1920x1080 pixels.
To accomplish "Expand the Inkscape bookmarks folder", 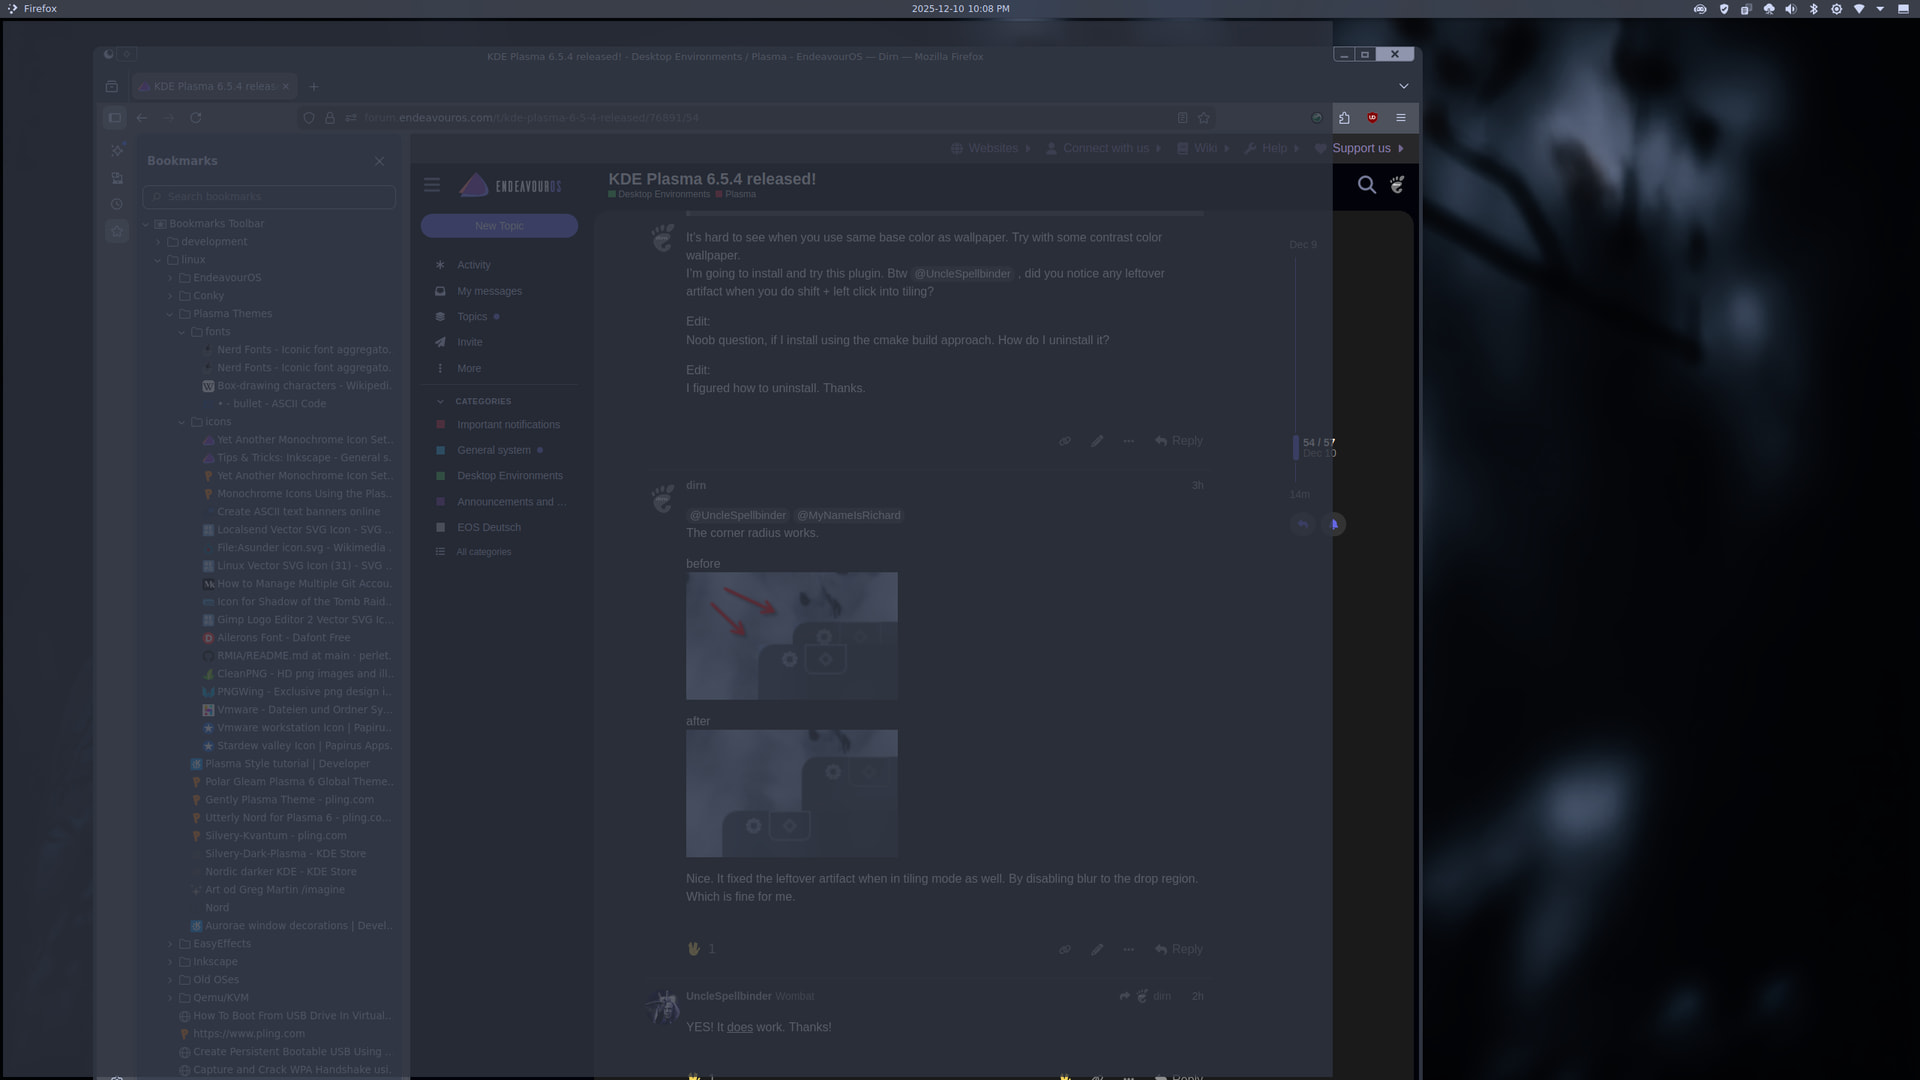I will (170, 963).
